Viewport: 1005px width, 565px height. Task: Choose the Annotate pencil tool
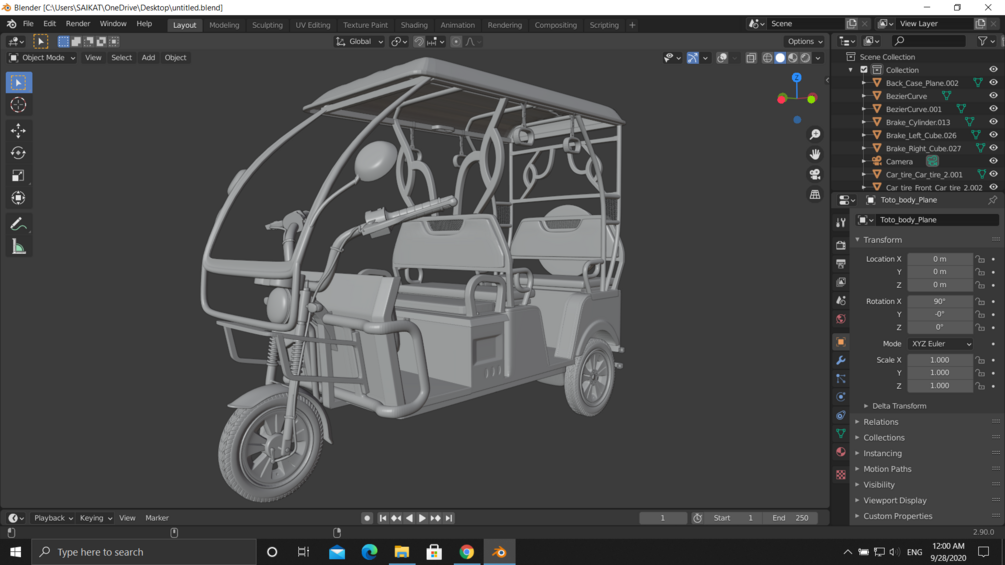coord(18,224)
